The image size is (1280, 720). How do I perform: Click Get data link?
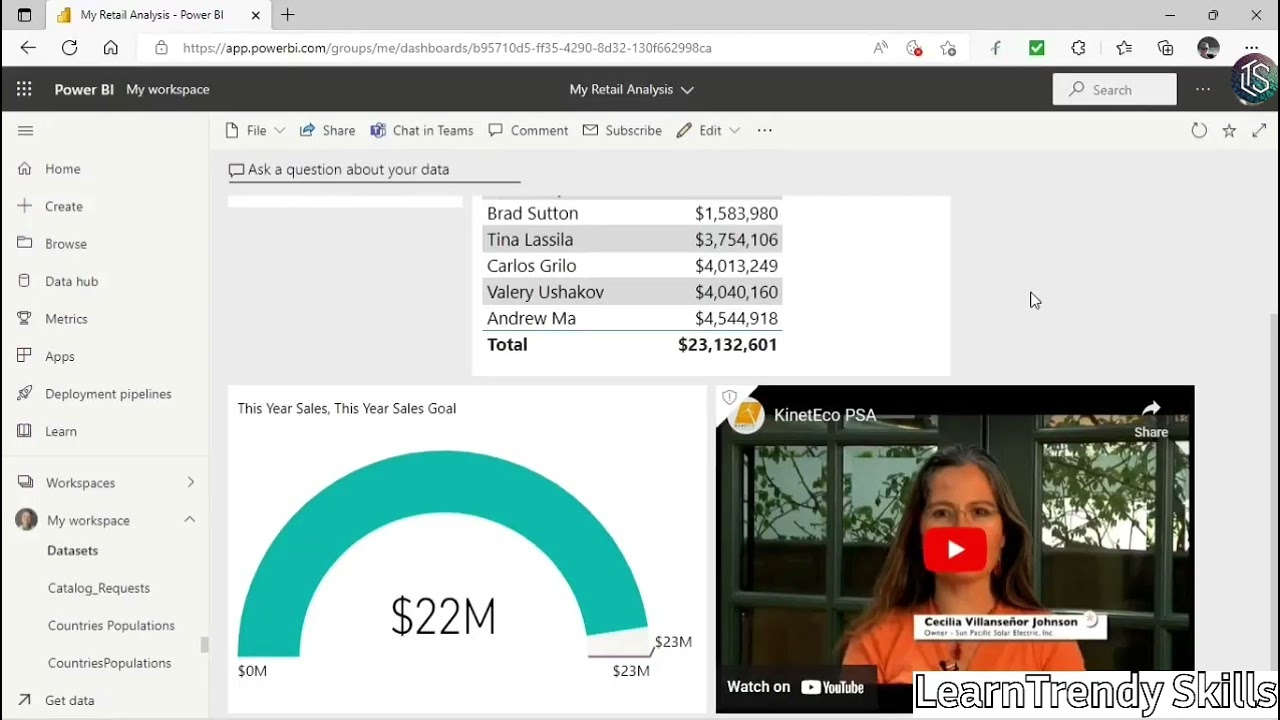click(x=69, y=700)
